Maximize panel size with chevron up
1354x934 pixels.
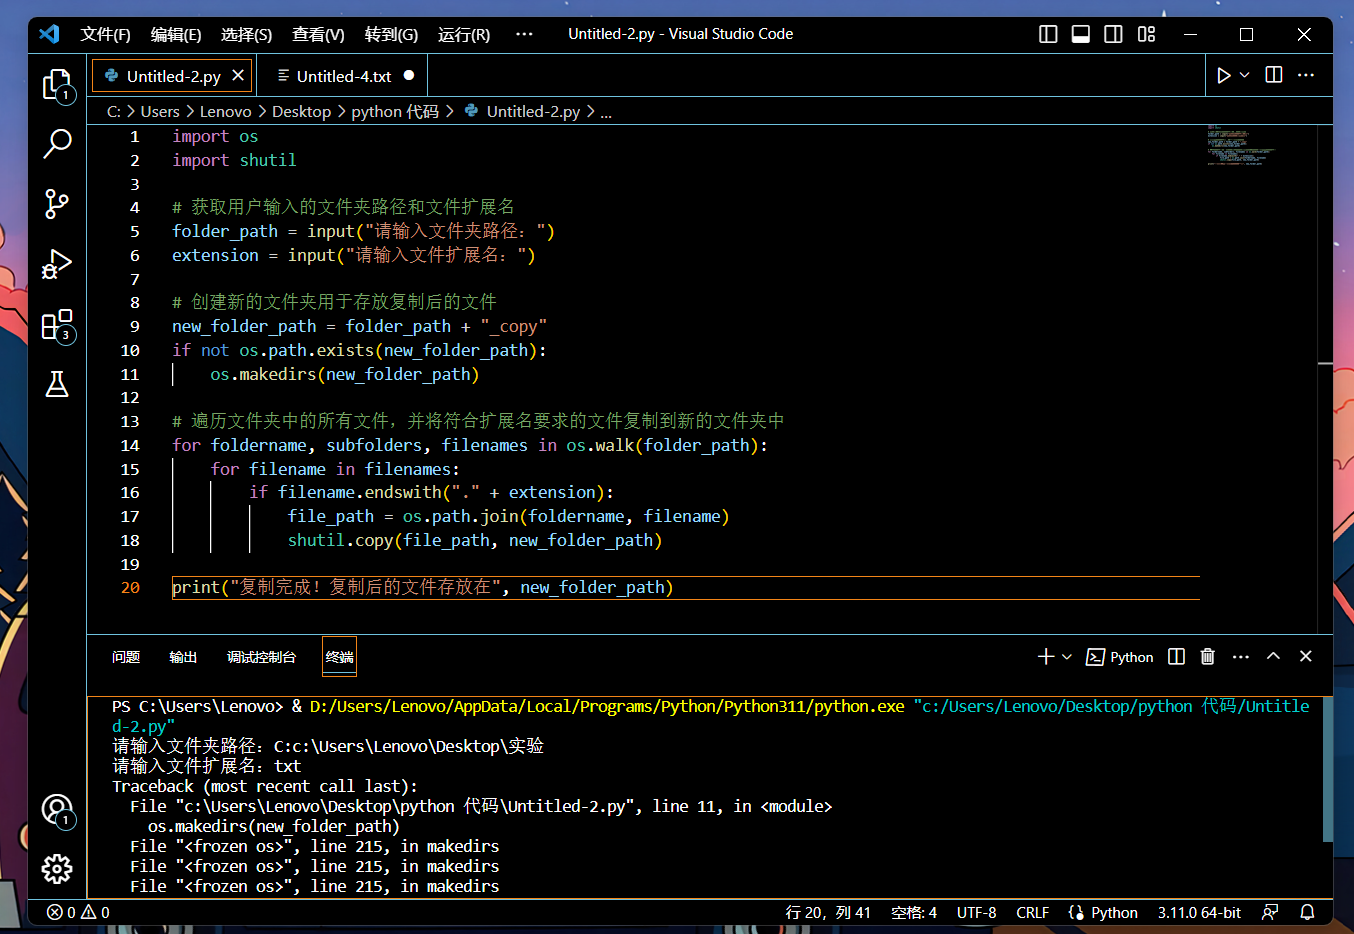[x=1273, y=657]
